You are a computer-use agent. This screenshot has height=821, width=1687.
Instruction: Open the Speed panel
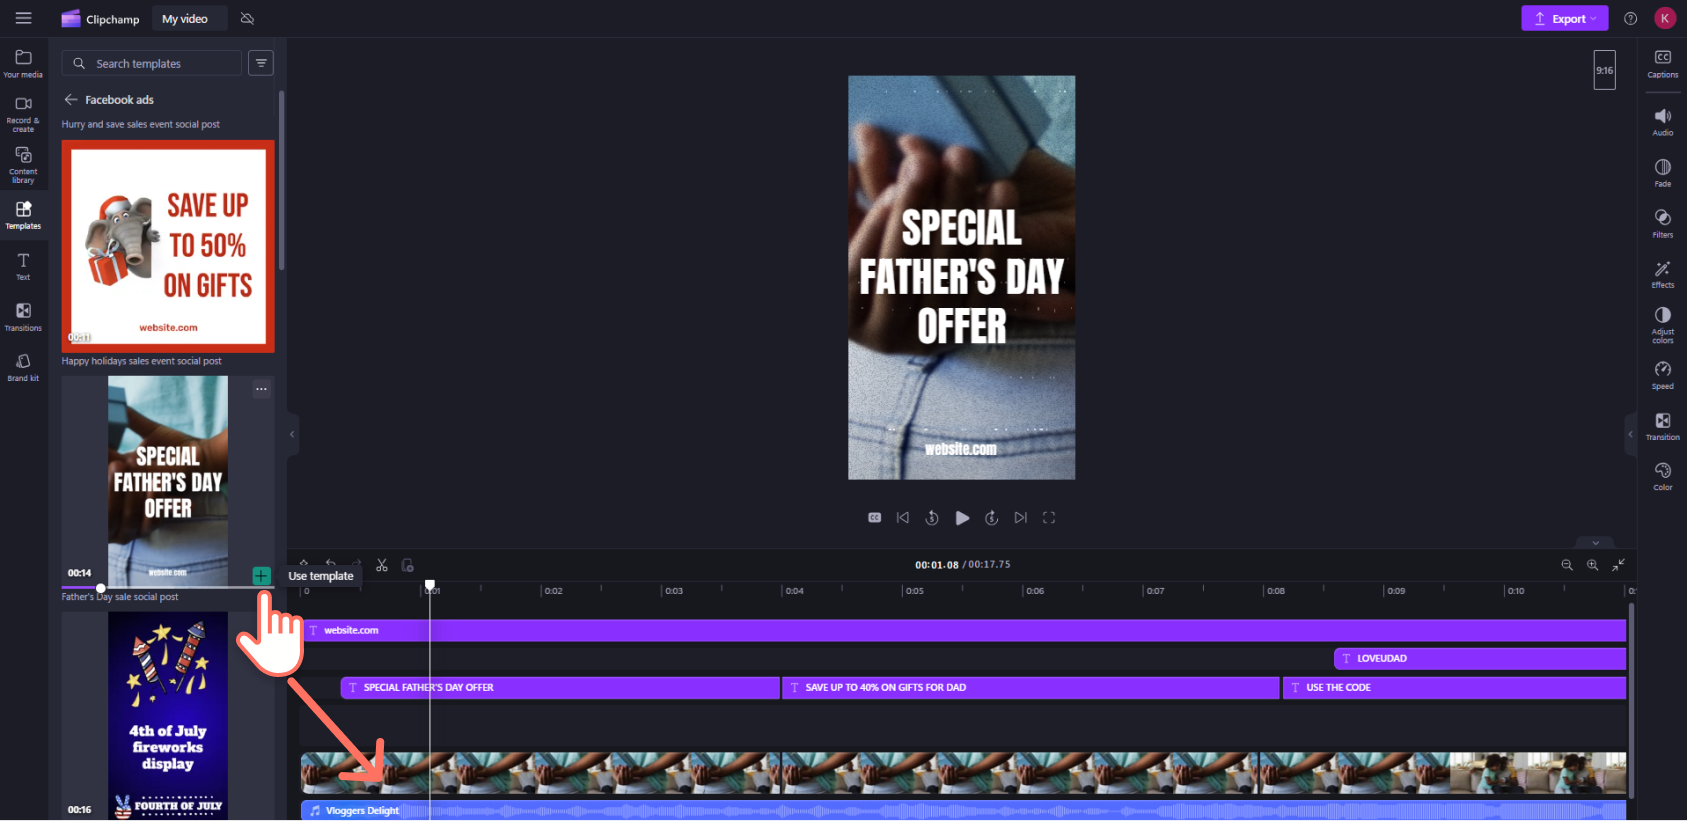click(1662, 375)
